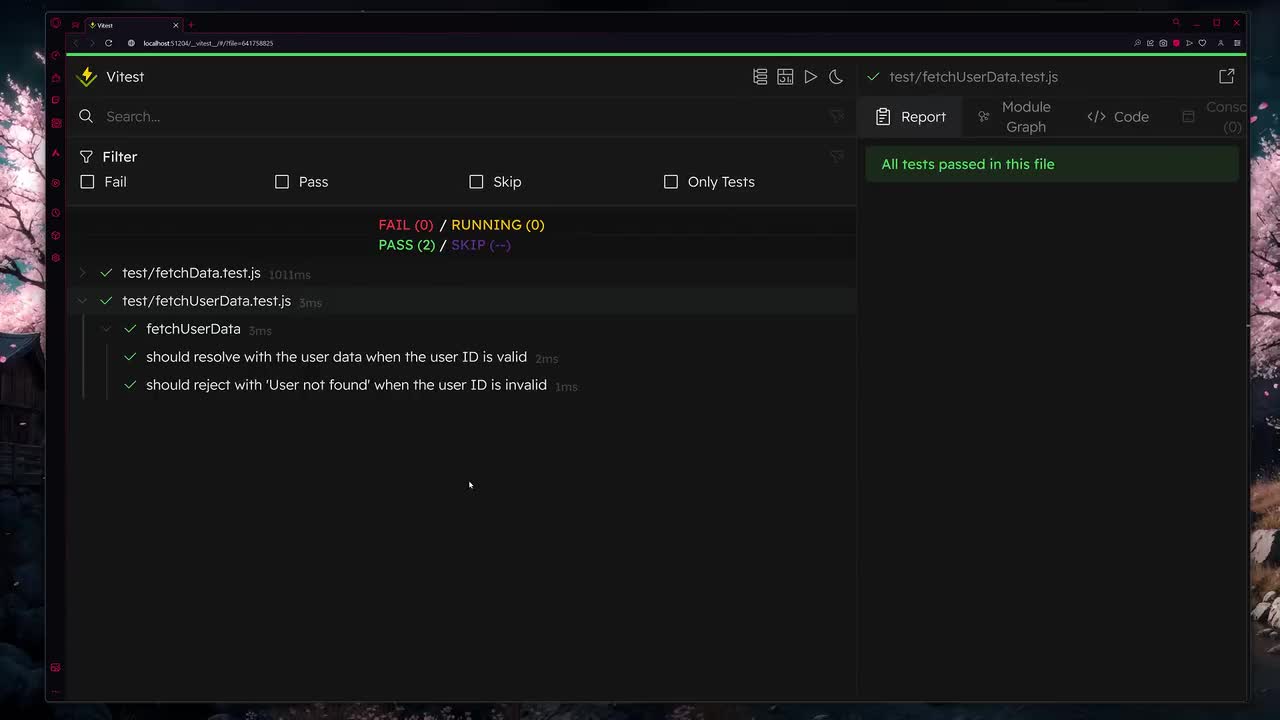Collapse the fetchUserData suite chevron
Image resolution: width=1280 pixels, height=720 pixels.
point(107,329)
